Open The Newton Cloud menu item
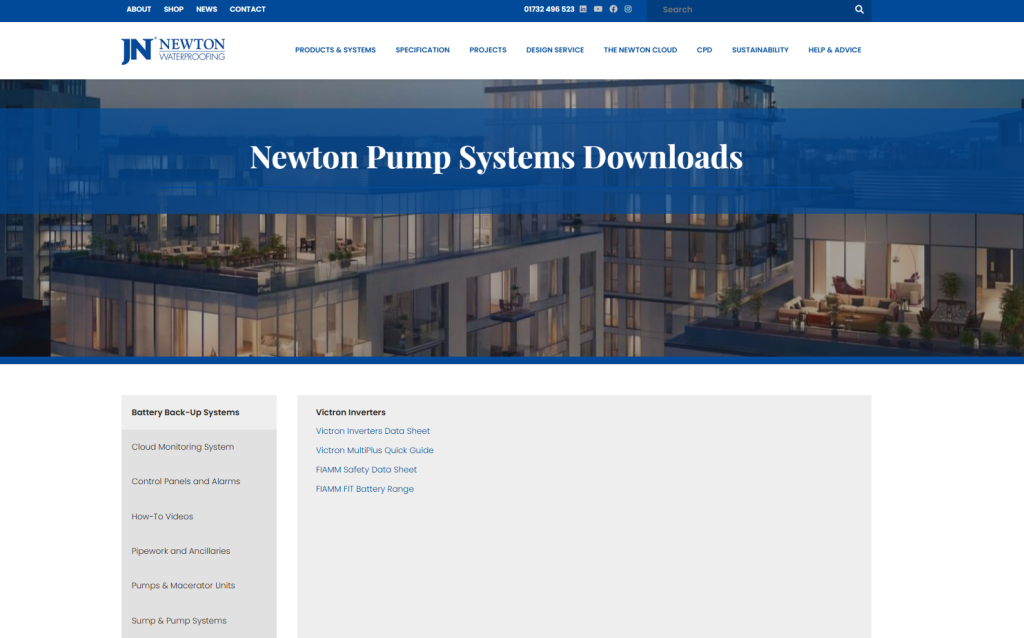The height and width of the screenshot is (638, 1024). click(640, 50)
